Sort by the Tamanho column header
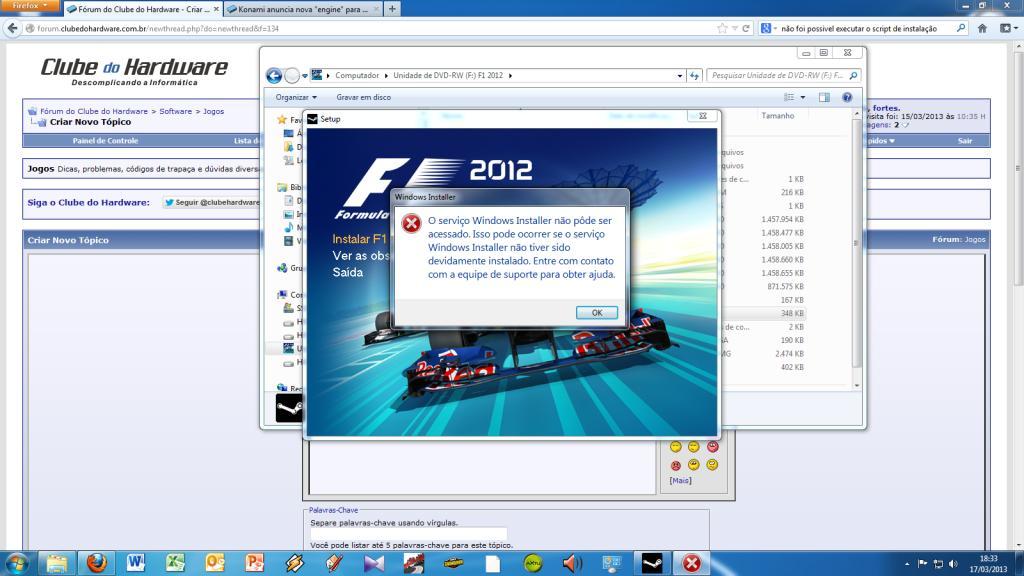 [x=778, y=116]
